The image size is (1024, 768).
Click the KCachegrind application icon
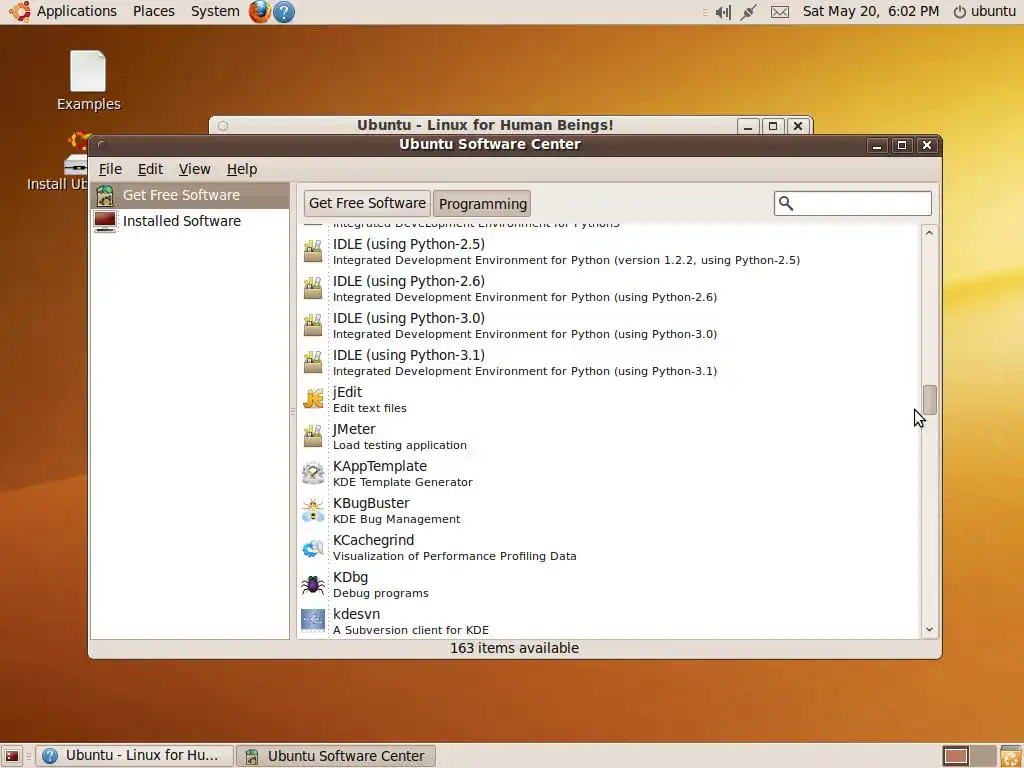[x=313, y=547]
